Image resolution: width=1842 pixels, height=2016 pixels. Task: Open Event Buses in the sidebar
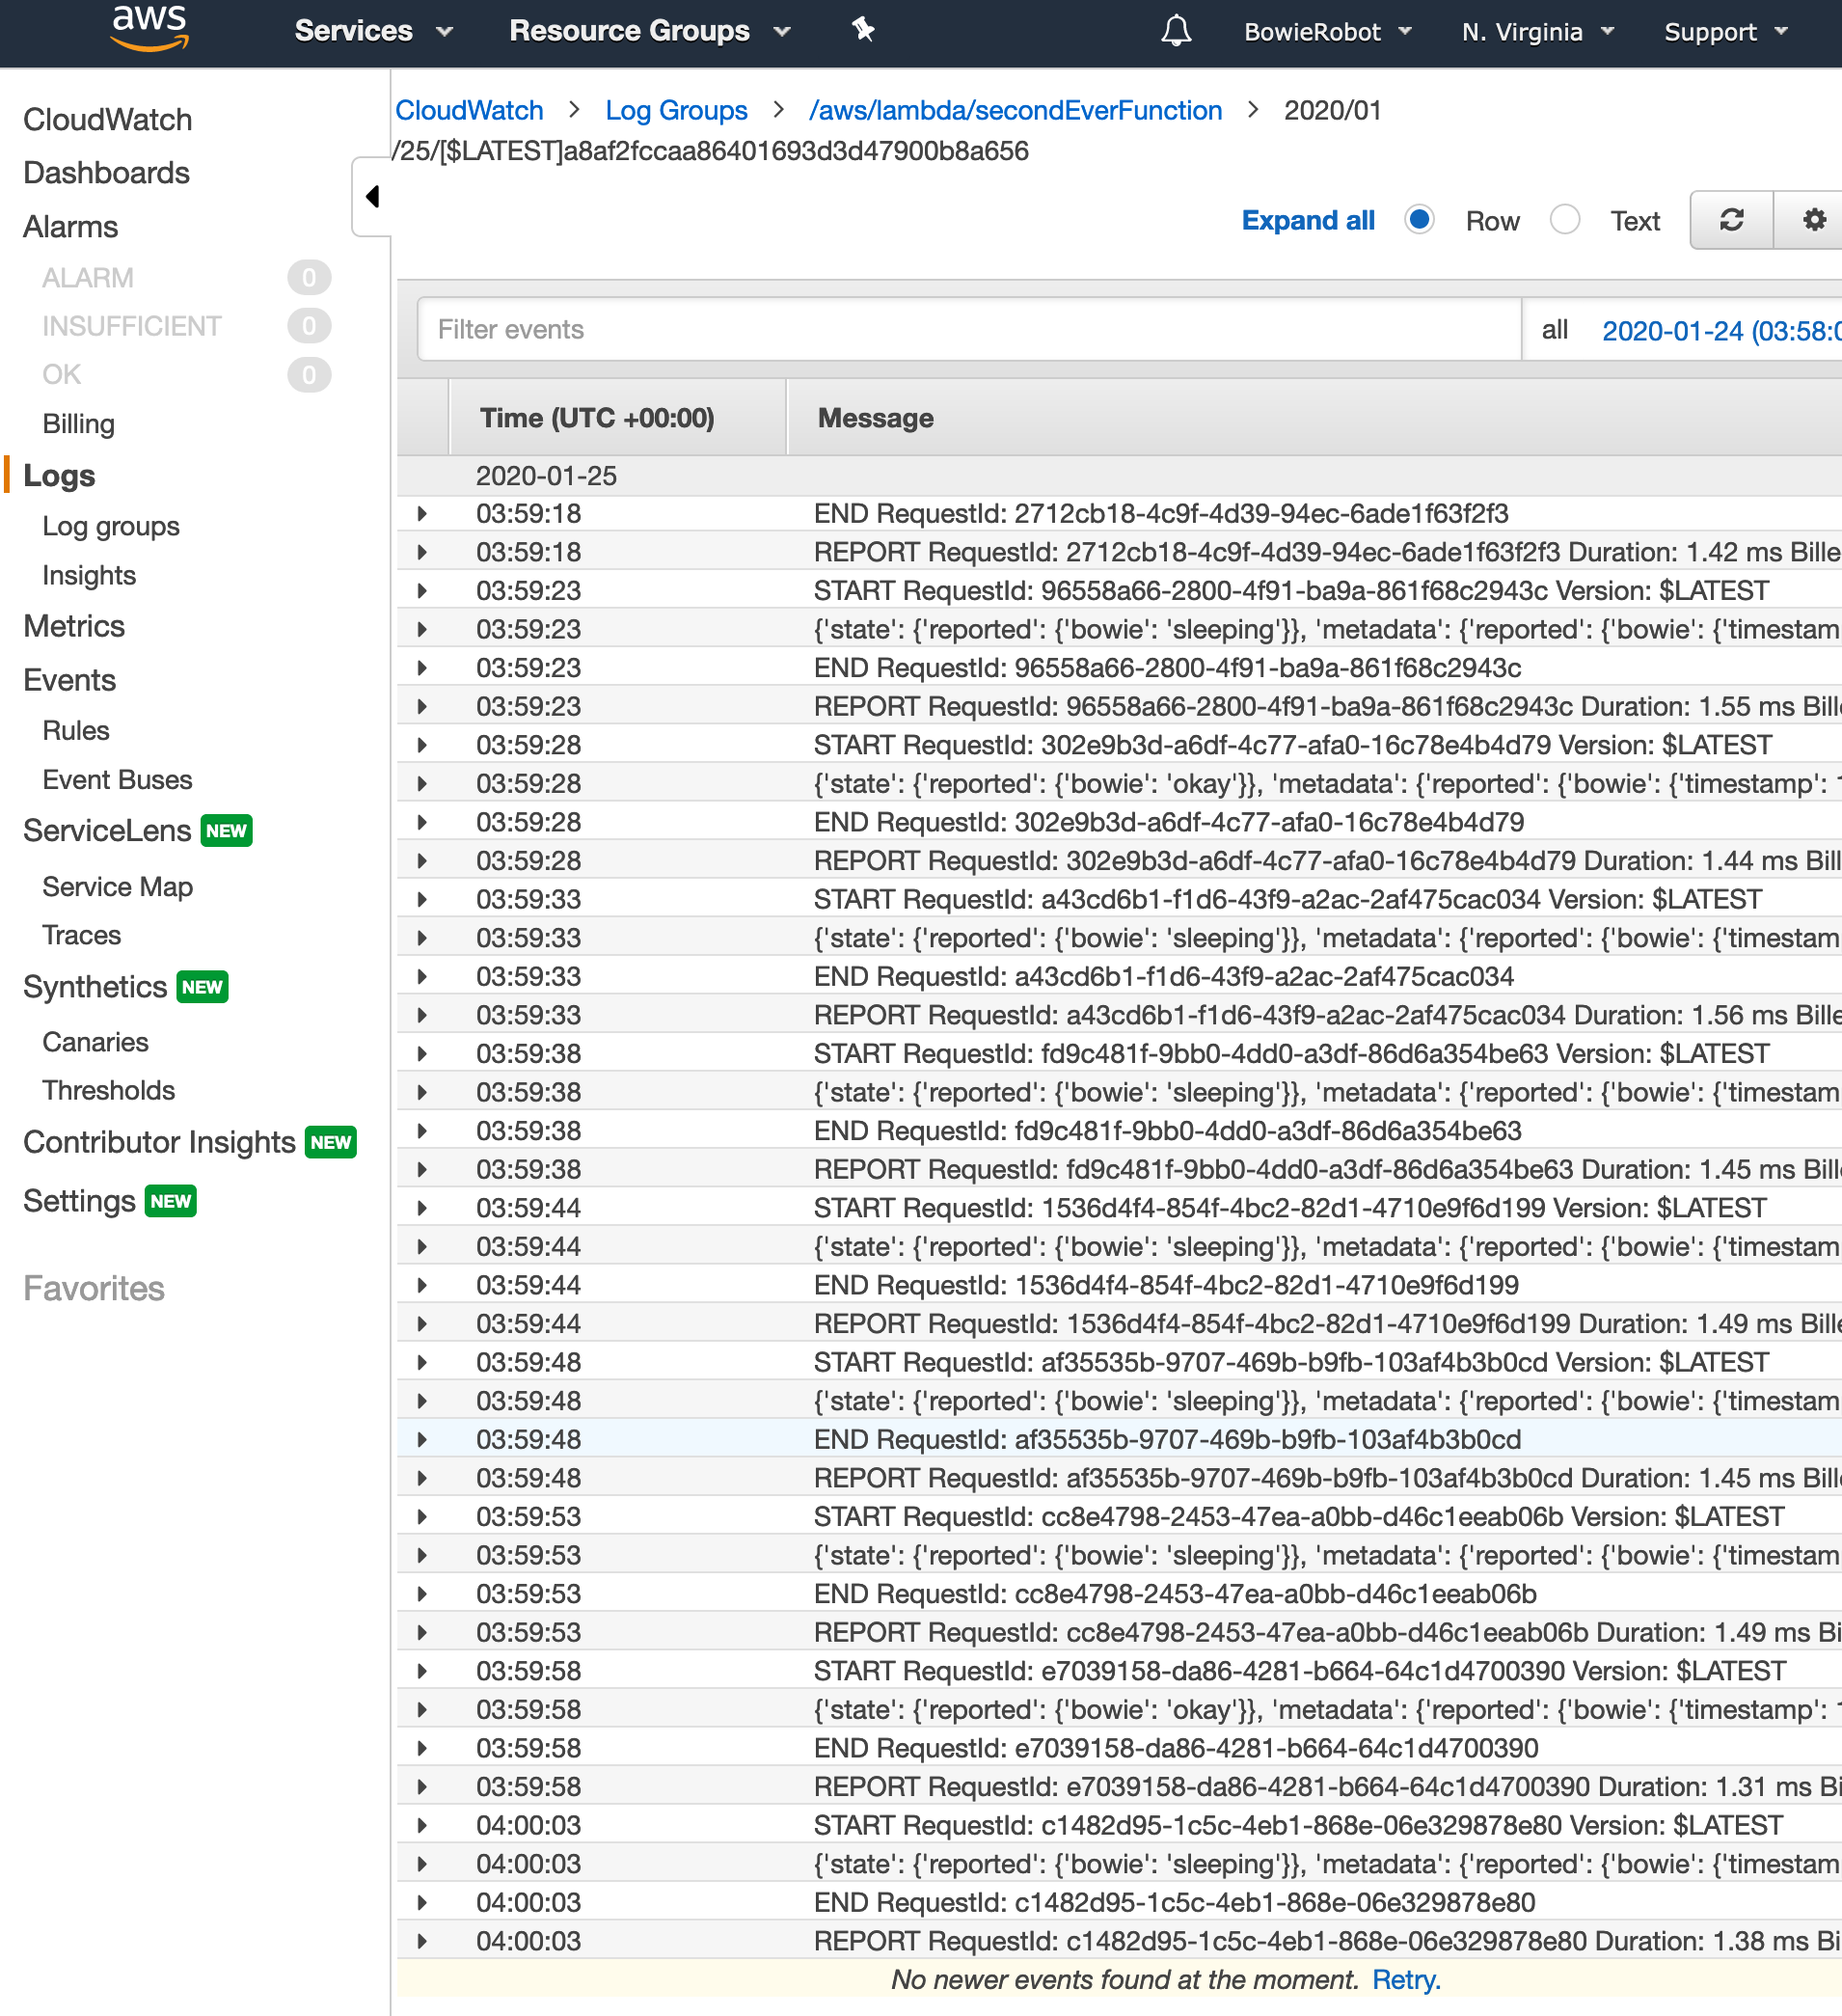(117, 779)
